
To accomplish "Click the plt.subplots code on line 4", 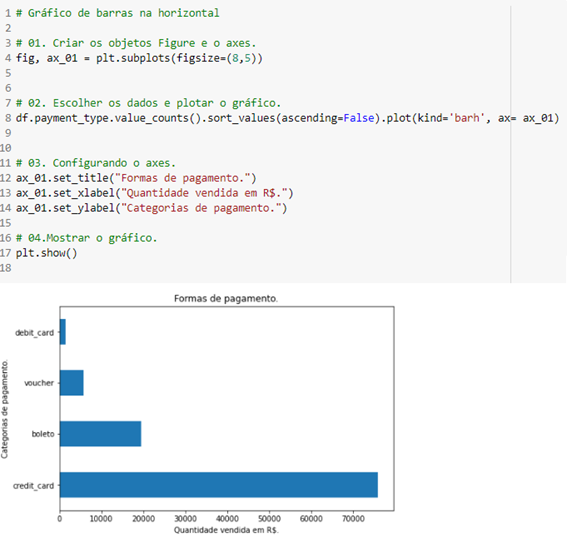I will coord(139,58).
